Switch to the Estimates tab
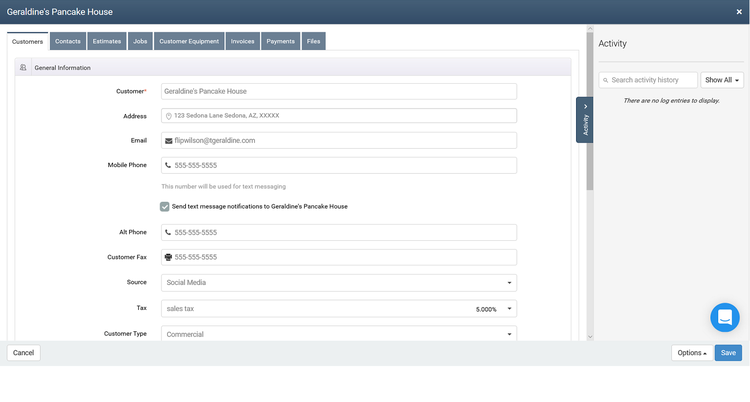Image resolution: width=750 pixels, height=402 pixels. pos(107,41)
